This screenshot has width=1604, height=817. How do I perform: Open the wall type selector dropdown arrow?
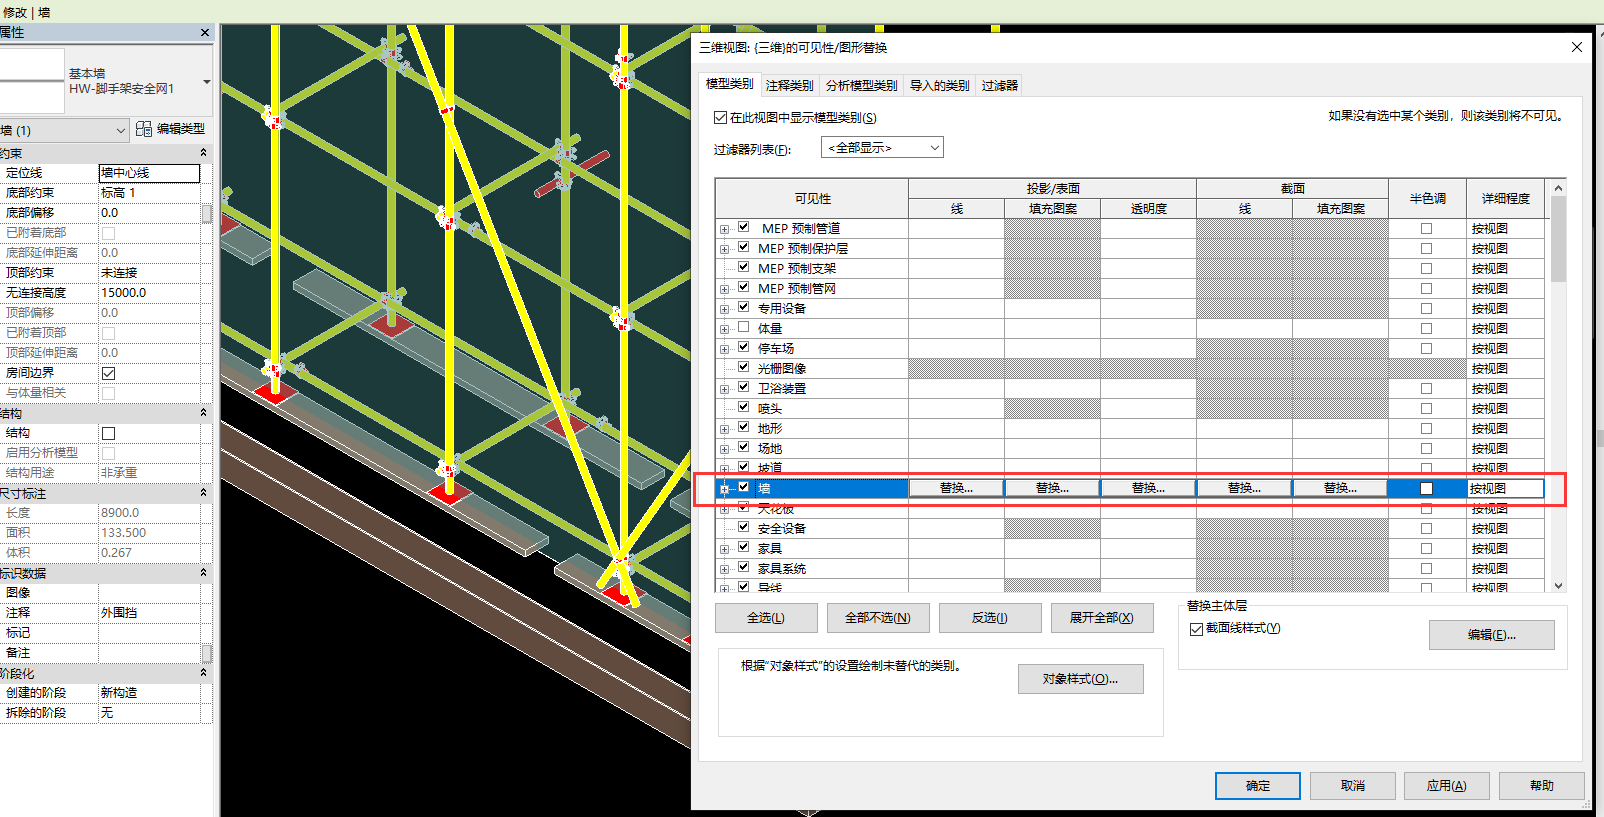[x=207, y=81]
